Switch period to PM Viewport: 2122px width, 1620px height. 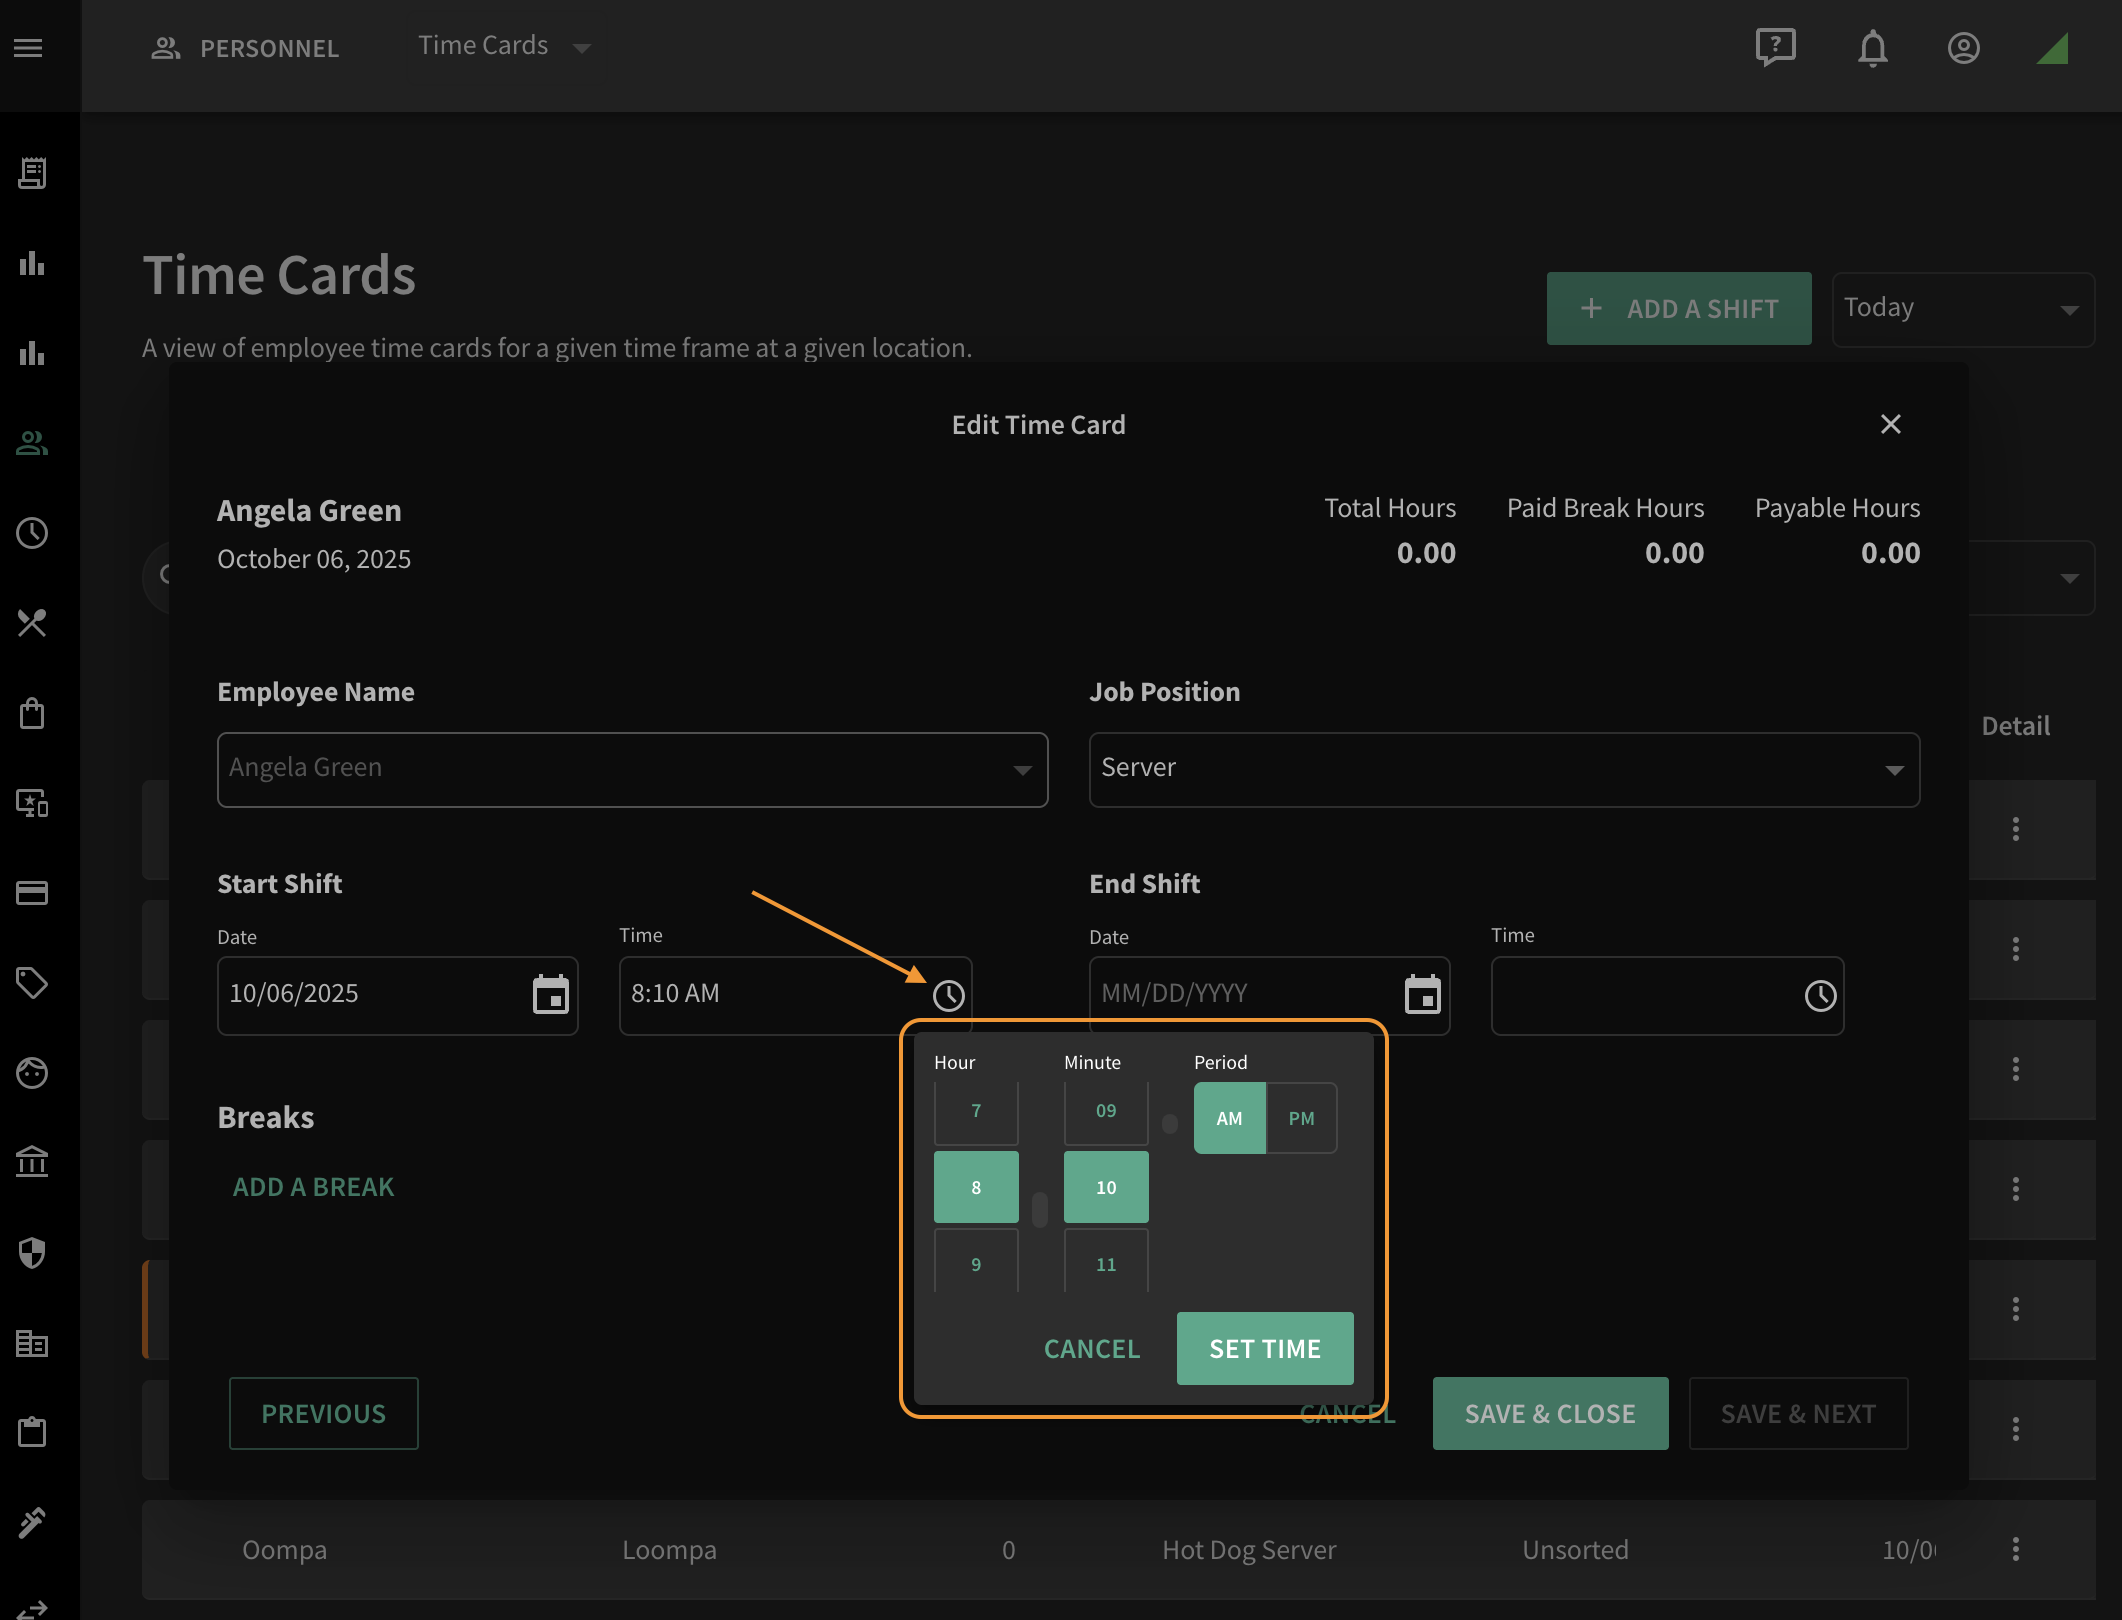(1301, 1118)
